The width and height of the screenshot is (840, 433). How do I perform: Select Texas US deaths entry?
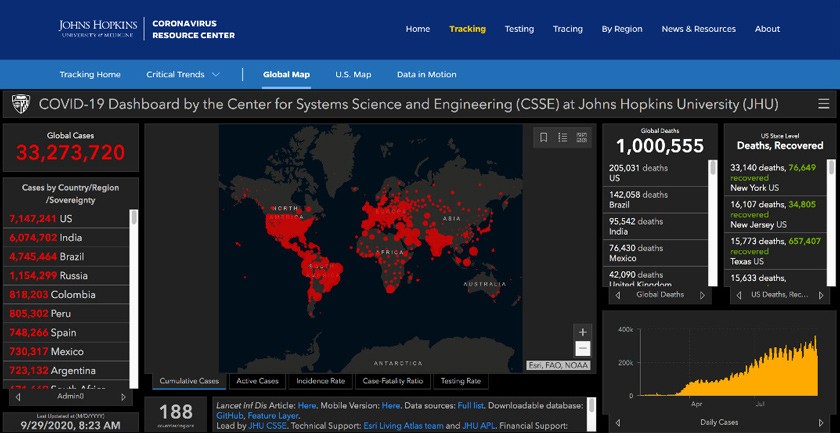pyautogui.click(x=776, y=251)
